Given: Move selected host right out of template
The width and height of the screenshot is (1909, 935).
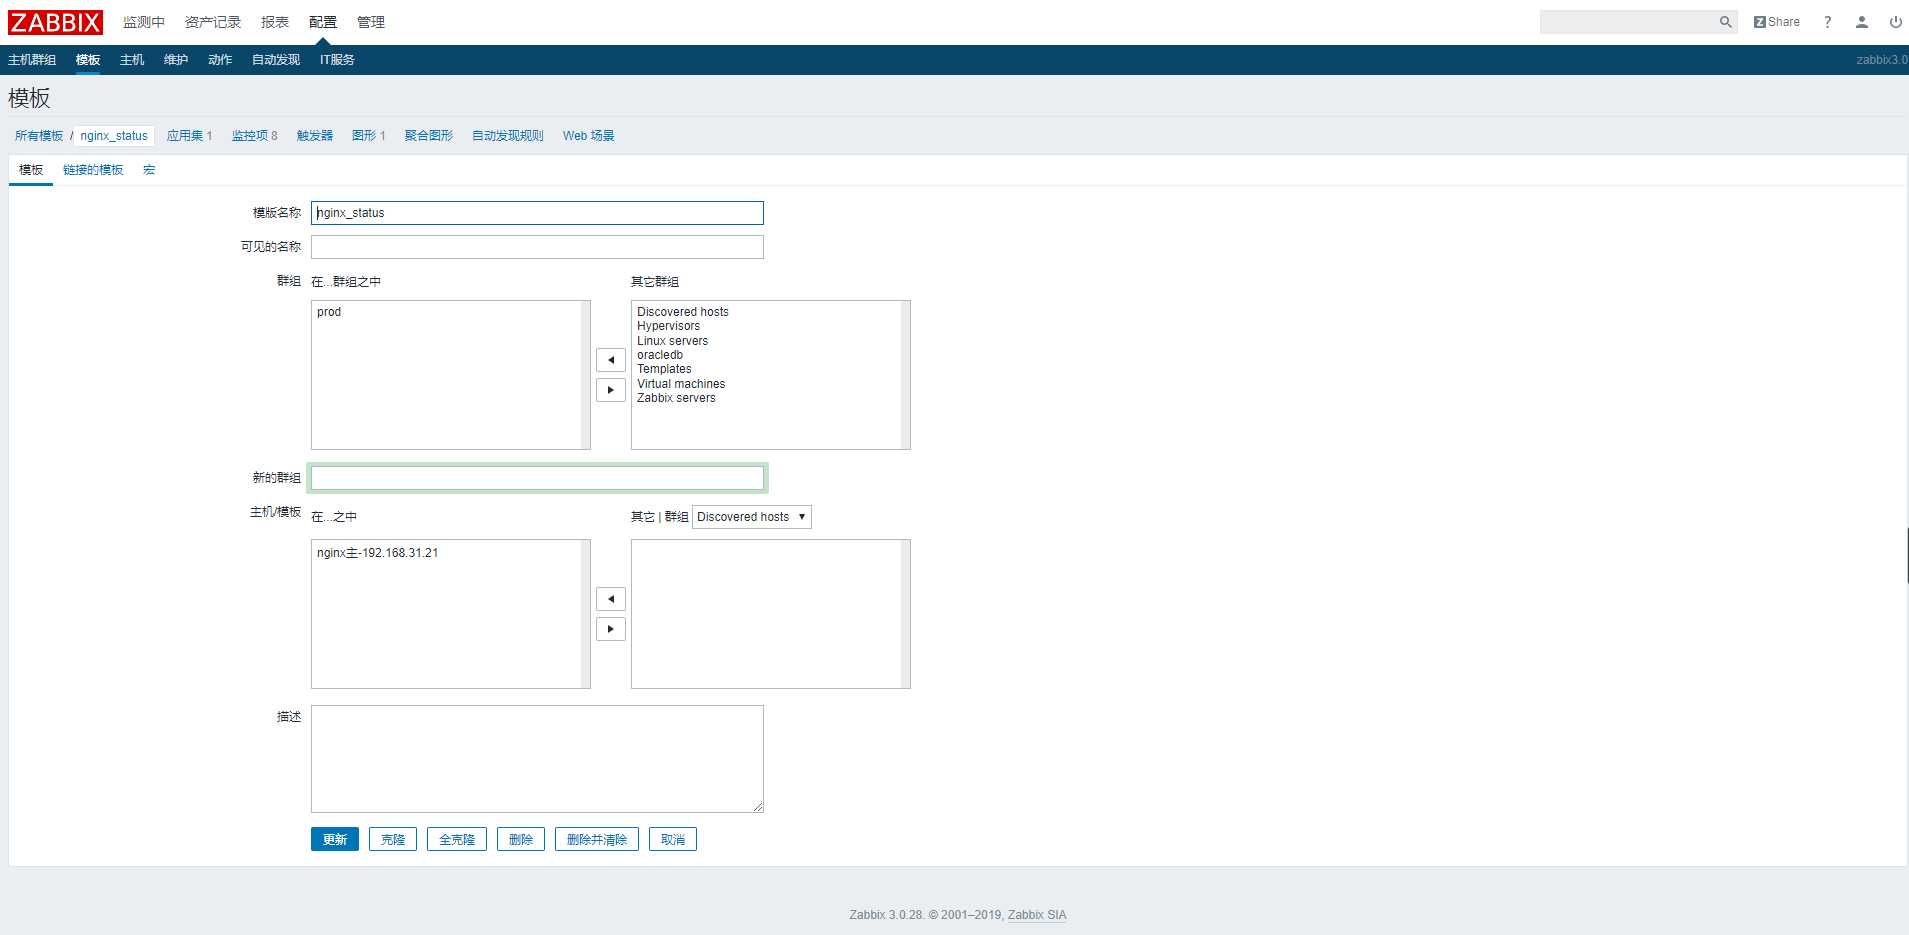Looking at the screenshot, I should (x=611, y=629).
